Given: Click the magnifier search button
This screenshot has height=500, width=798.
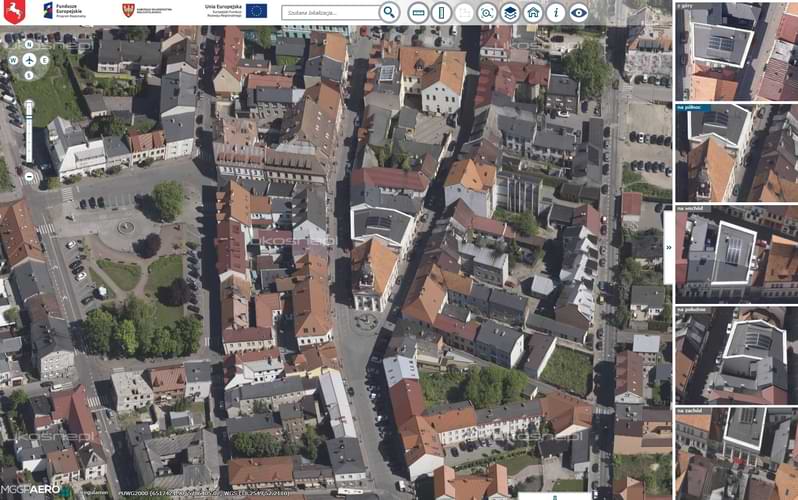Looking at the screenshot, I should [390, 12].
